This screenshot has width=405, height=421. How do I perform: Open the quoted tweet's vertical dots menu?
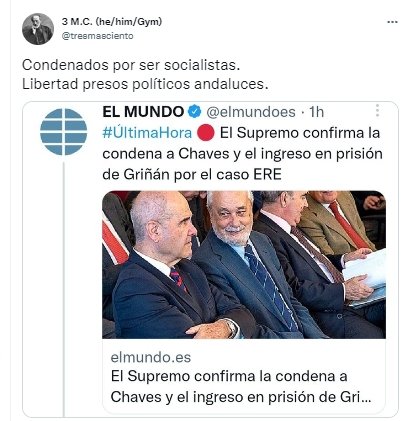pos(377,110)
